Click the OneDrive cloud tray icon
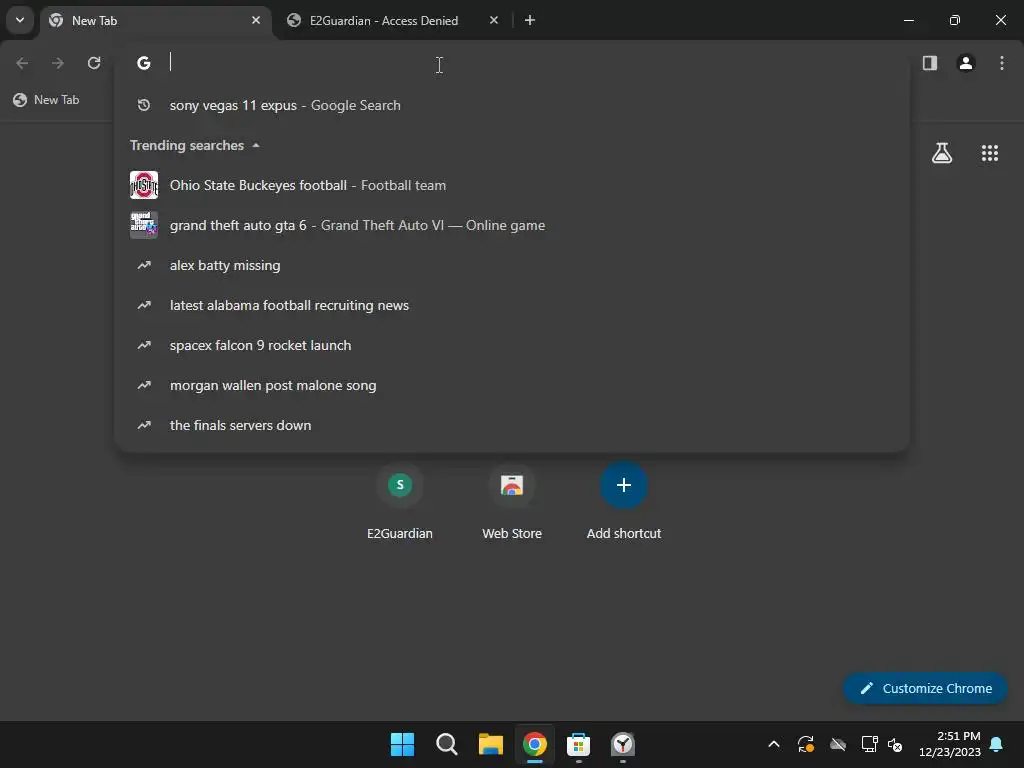Viewport: 1024px width, 768px height. 838,744
